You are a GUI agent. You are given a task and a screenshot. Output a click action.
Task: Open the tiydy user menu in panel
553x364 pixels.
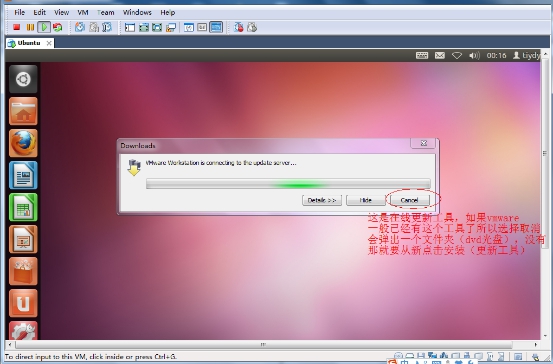(526, 55)
